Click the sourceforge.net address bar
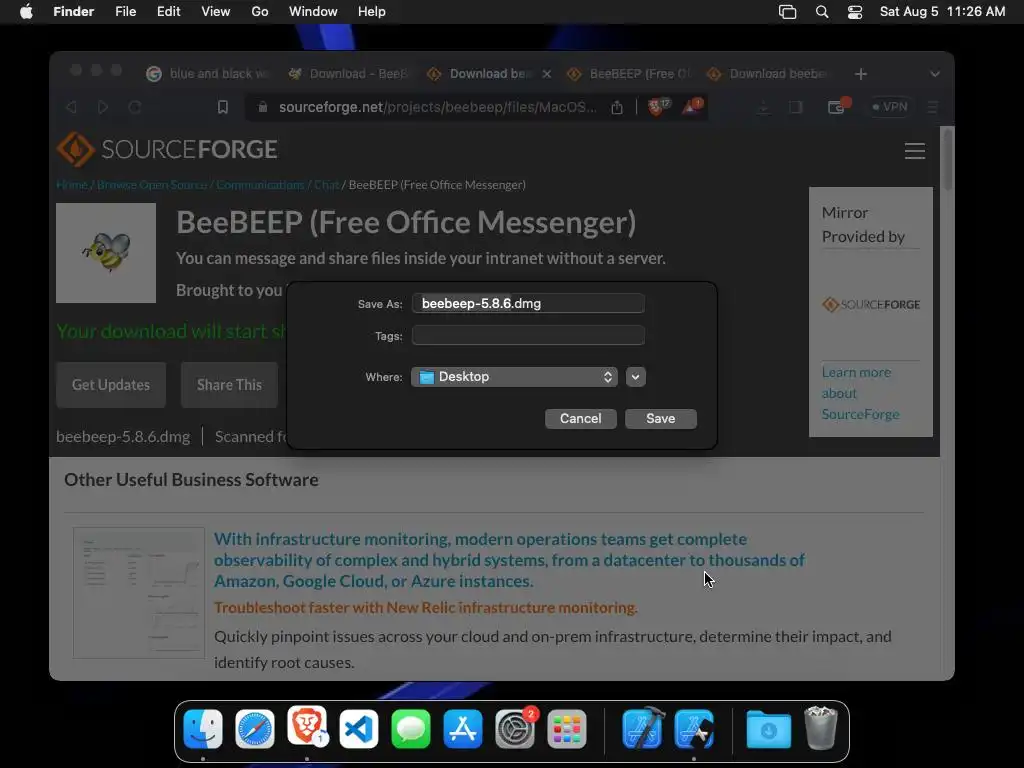 pos(437,107)
